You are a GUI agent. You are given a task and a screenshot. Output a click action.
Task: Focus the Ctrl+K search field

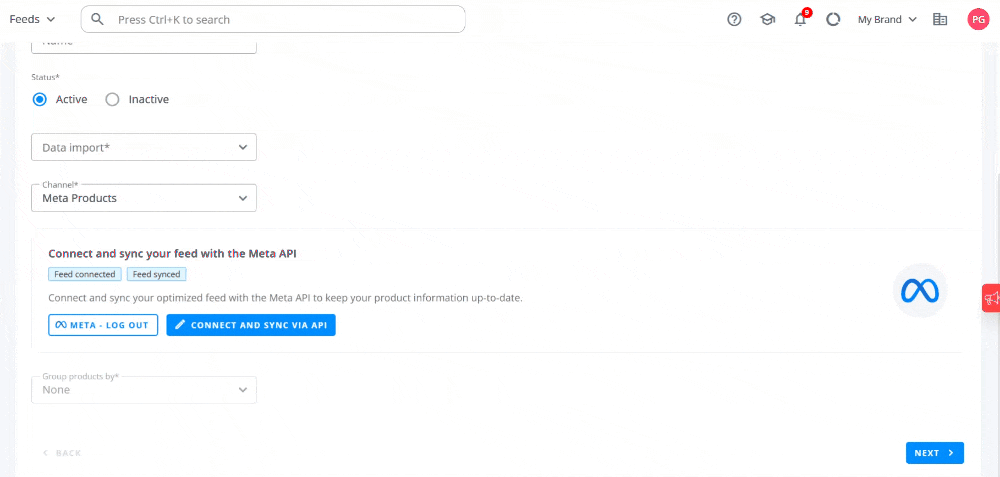[x=273, y=19]
